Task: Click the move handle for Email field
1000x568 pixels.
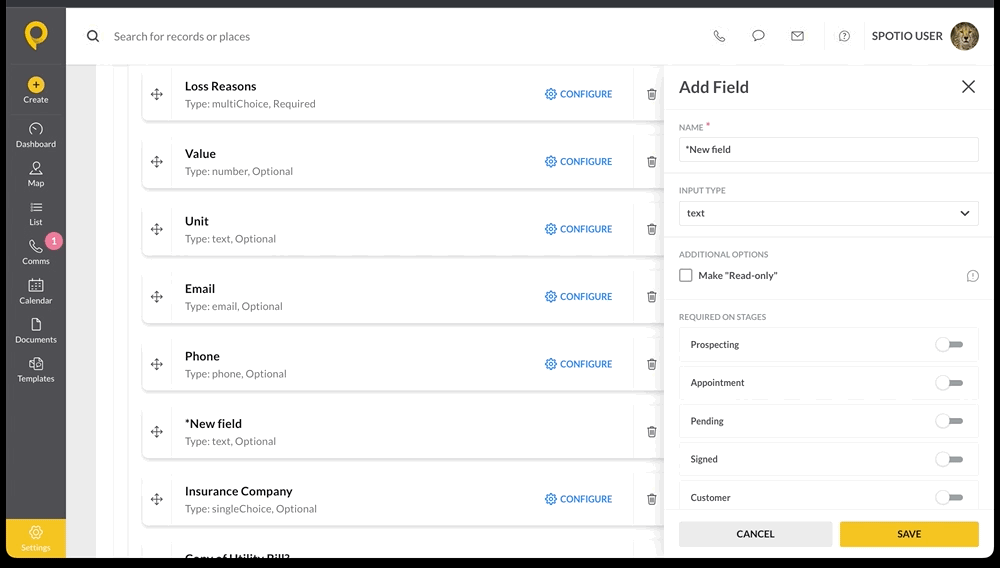Action: coord(157,296)
